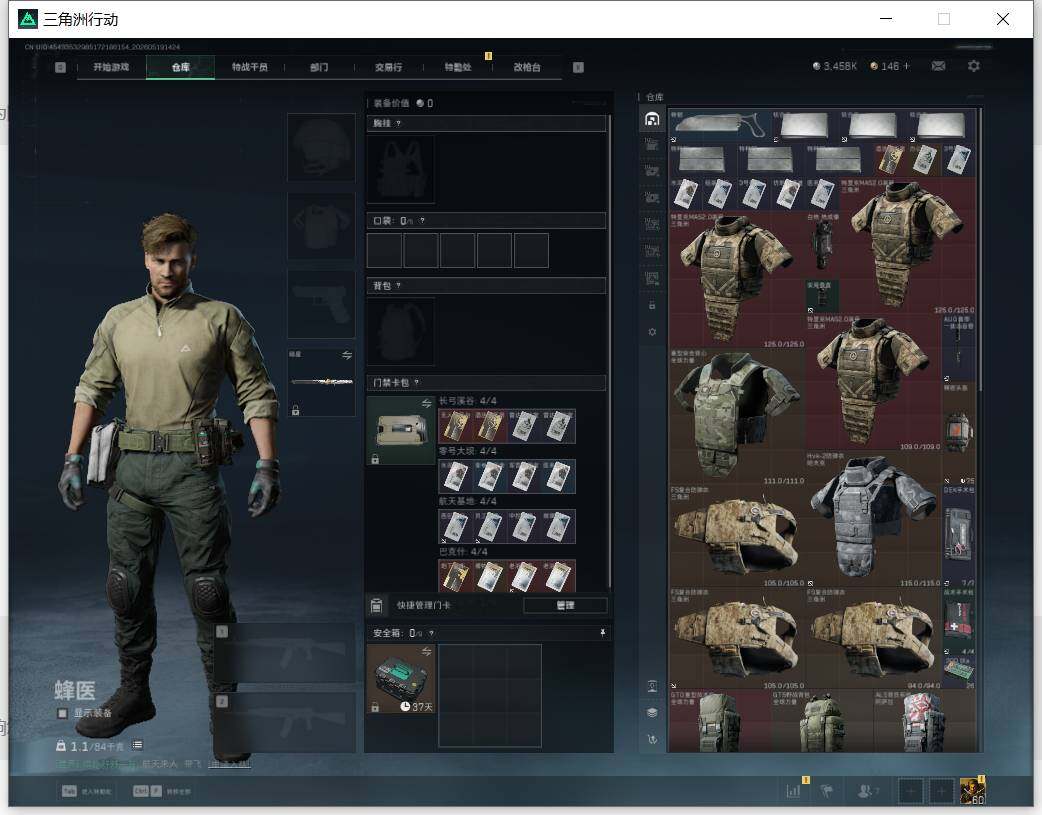
Task: Toggle the 显示装备 checkbox
Action: pos(62,713)
